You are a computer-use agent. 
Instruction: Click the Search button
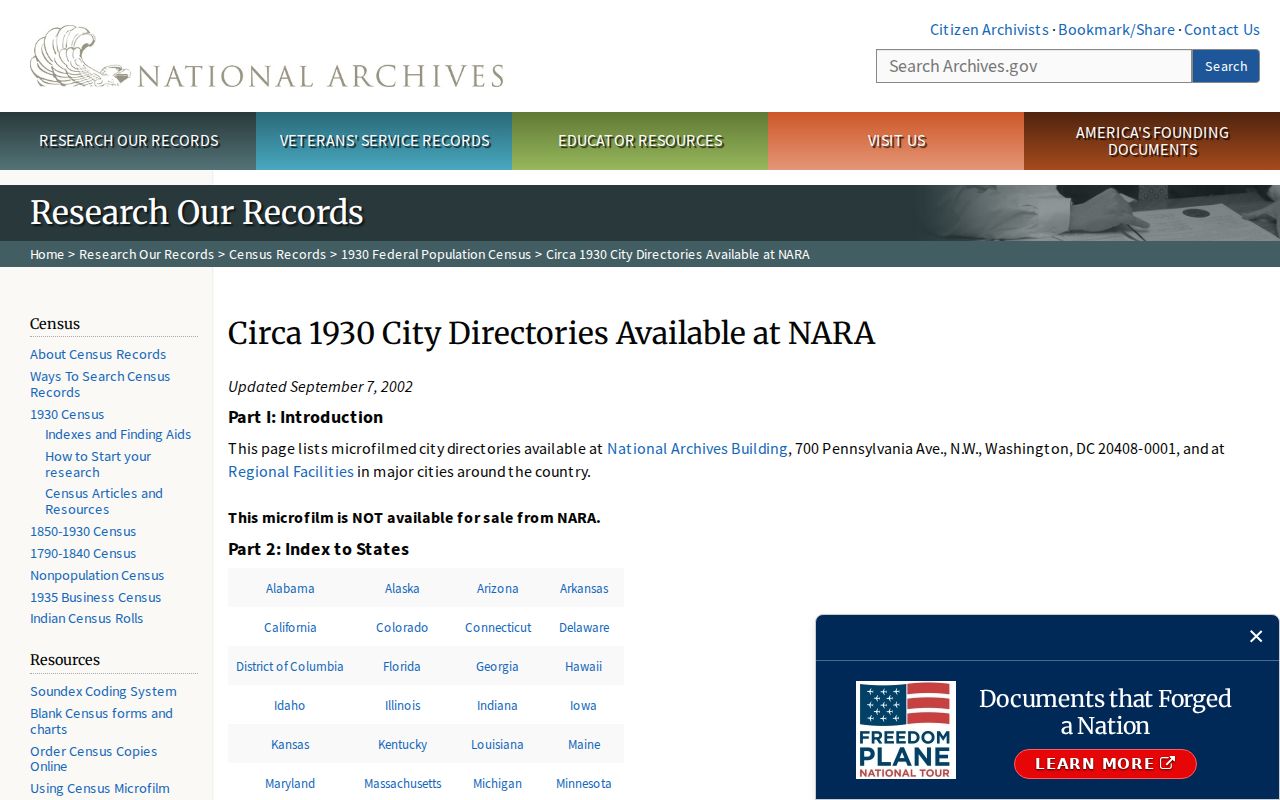click(x=1226, y=66)
